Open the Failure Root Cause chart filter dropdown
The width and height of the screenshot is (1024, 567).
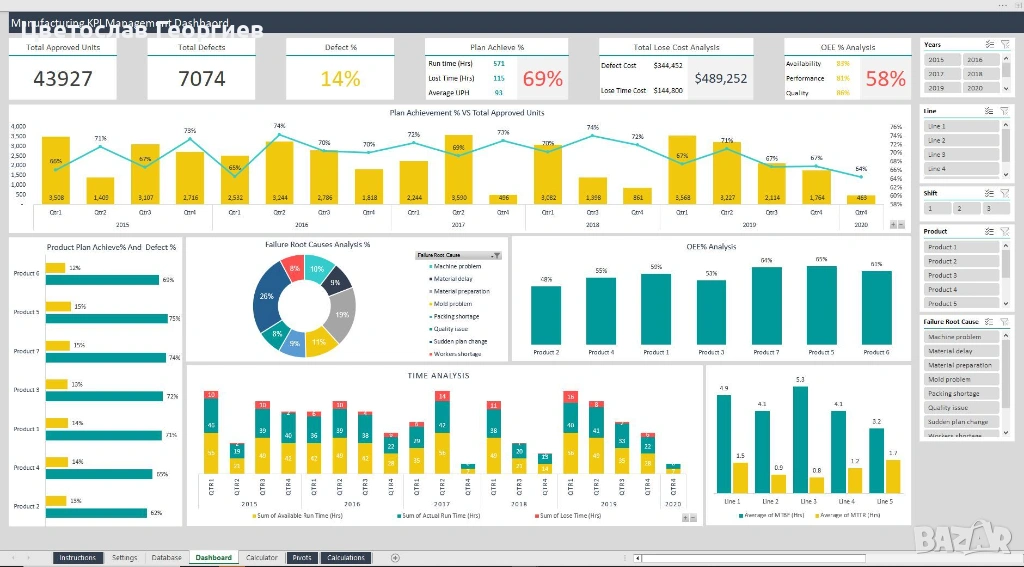click(497, 256)
